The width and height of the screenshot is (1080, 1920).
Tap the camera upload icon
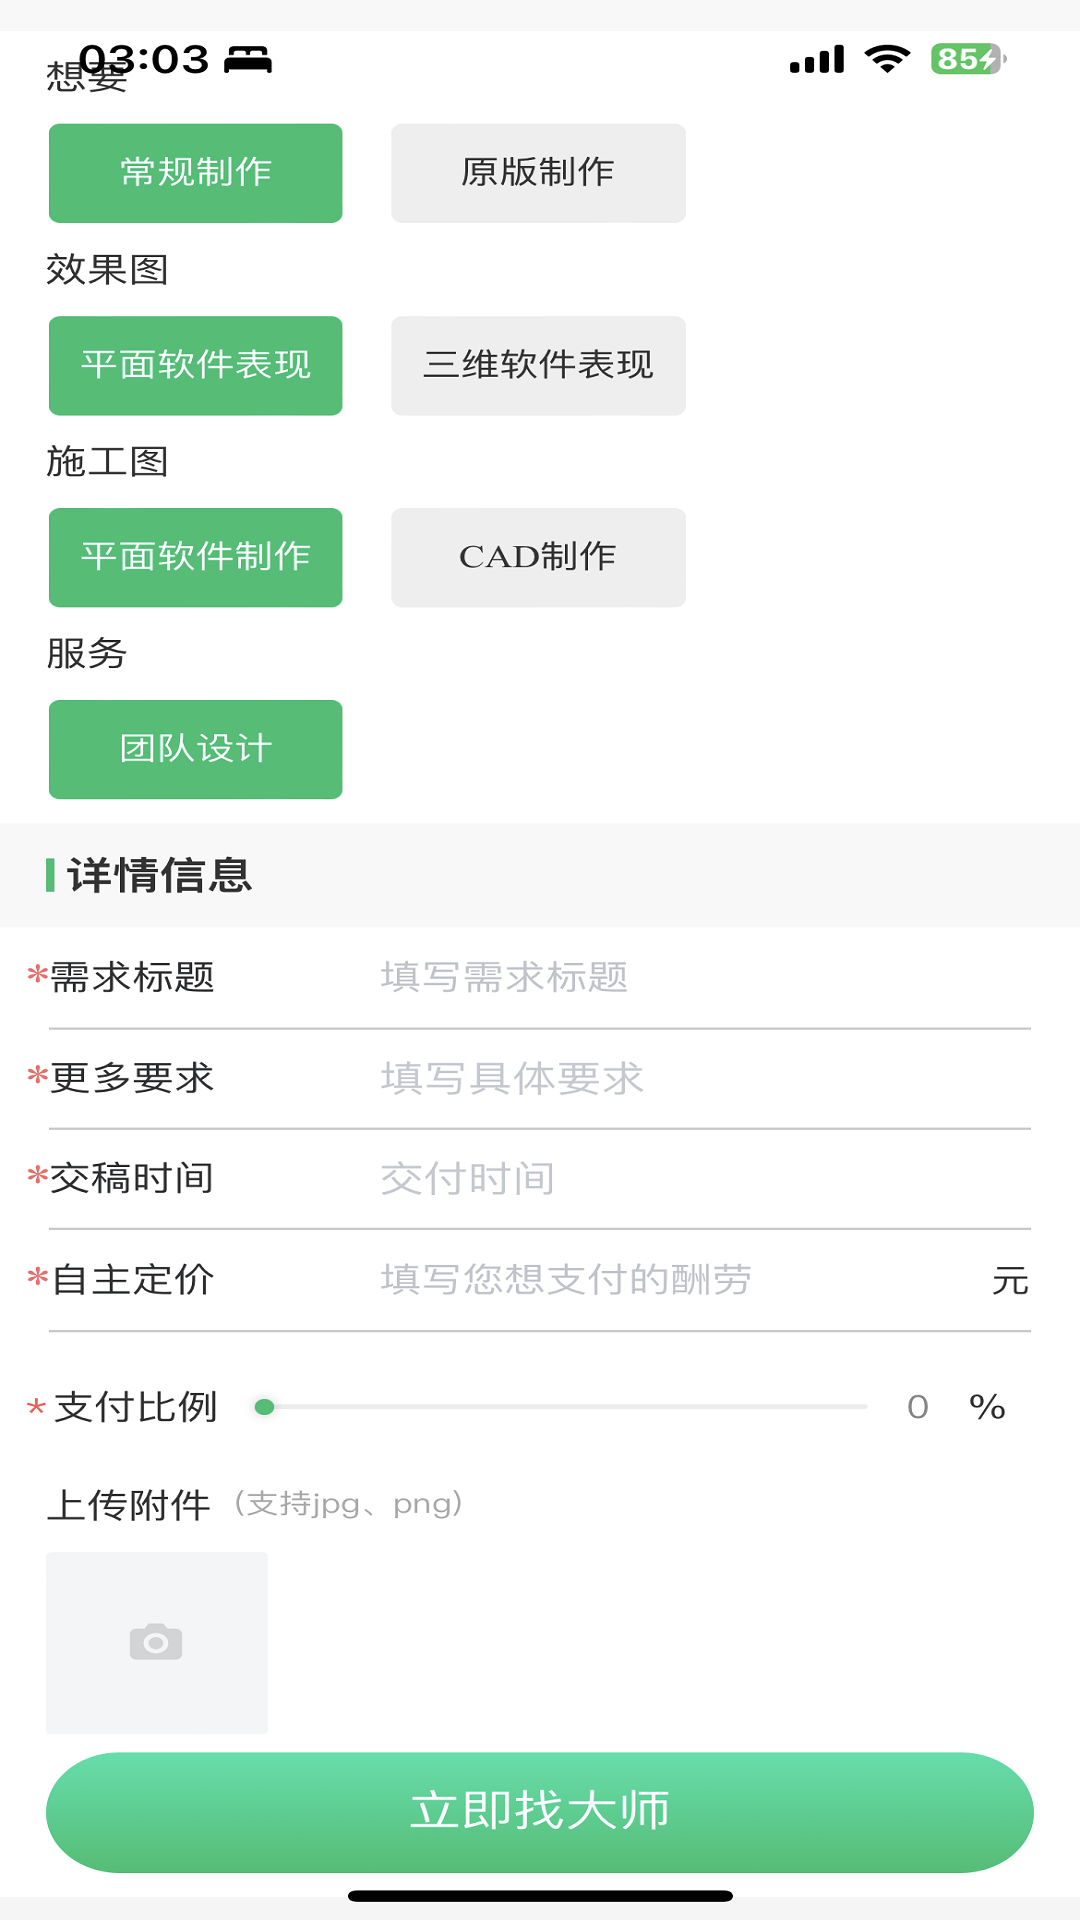(156, 1642)
